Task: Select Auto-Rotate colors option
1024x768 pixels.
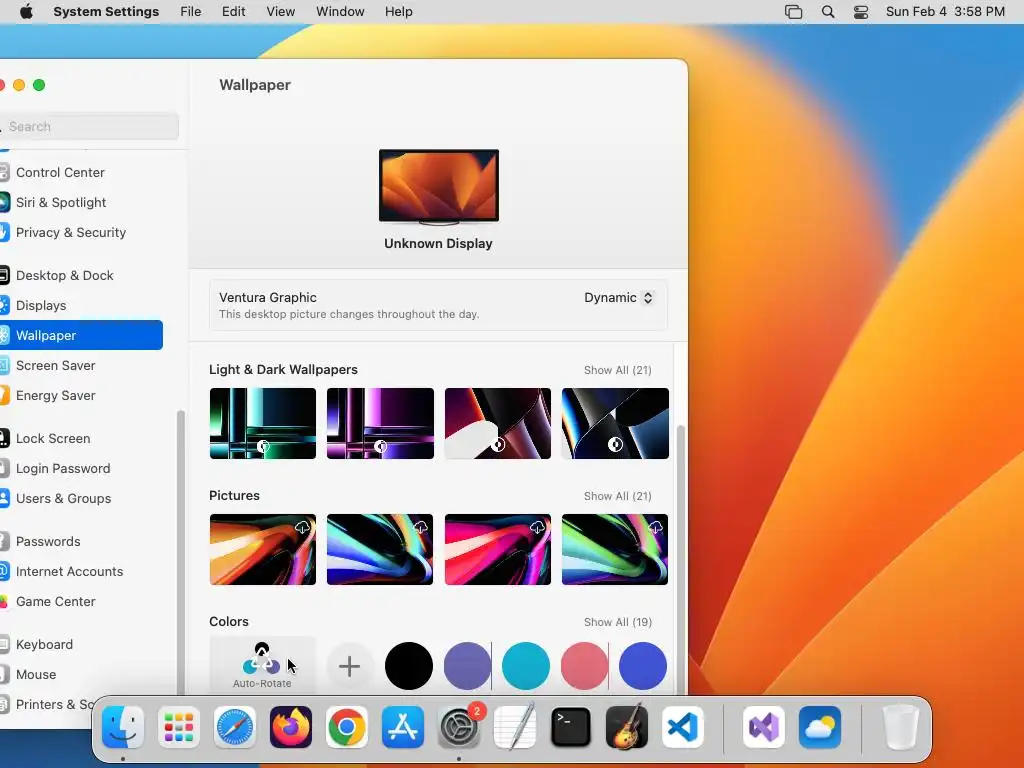Action: coord(263,665)
